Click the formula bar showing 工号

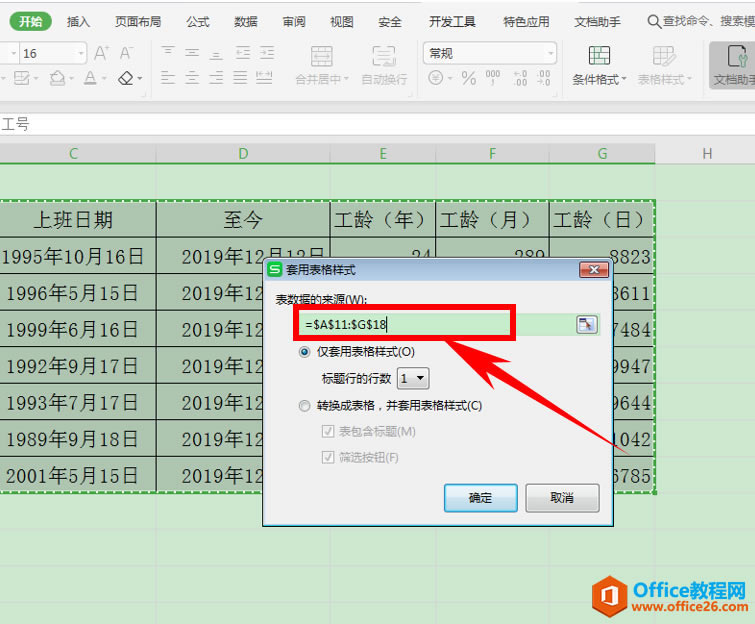[x=378, y=125]
